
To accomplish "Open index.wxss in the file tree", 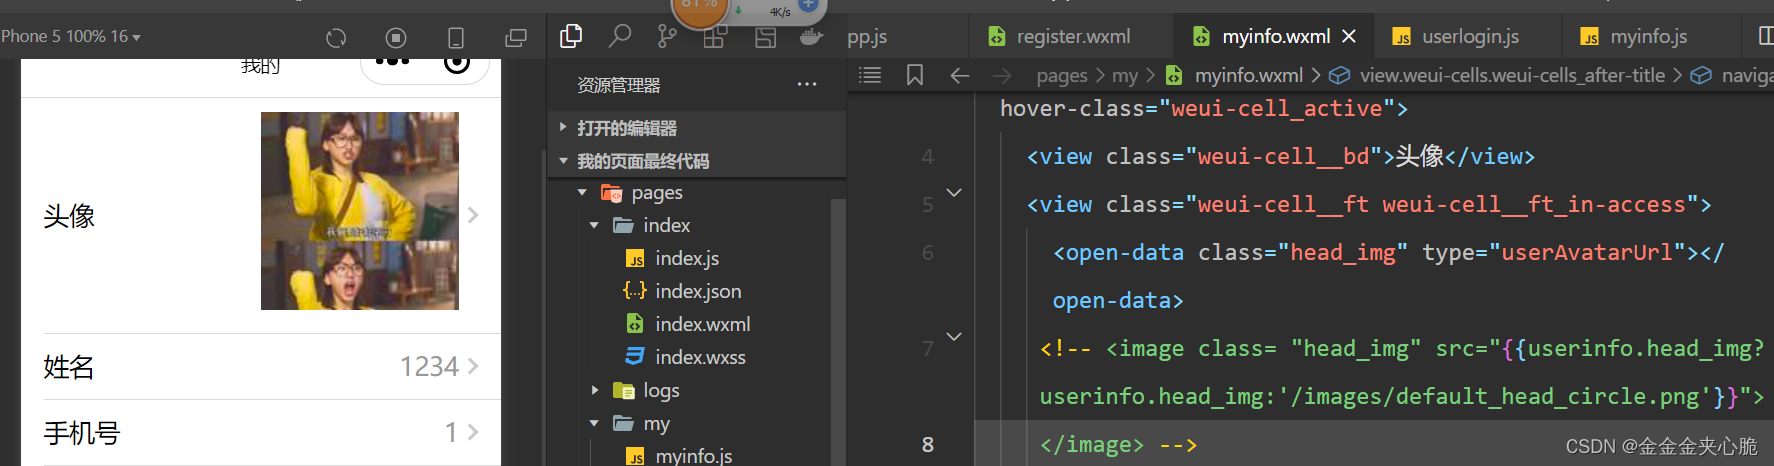I will [x=700, y=357].
